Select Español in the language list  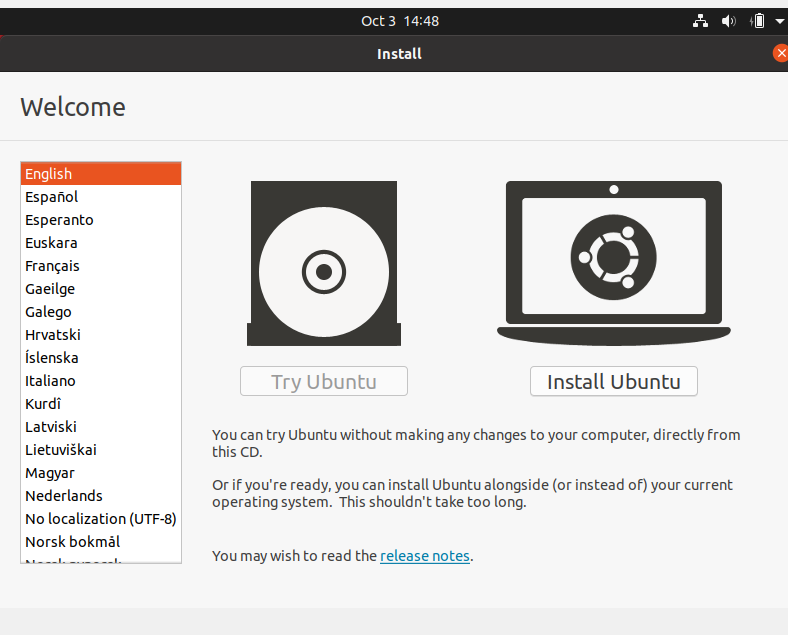click(101, 197)
